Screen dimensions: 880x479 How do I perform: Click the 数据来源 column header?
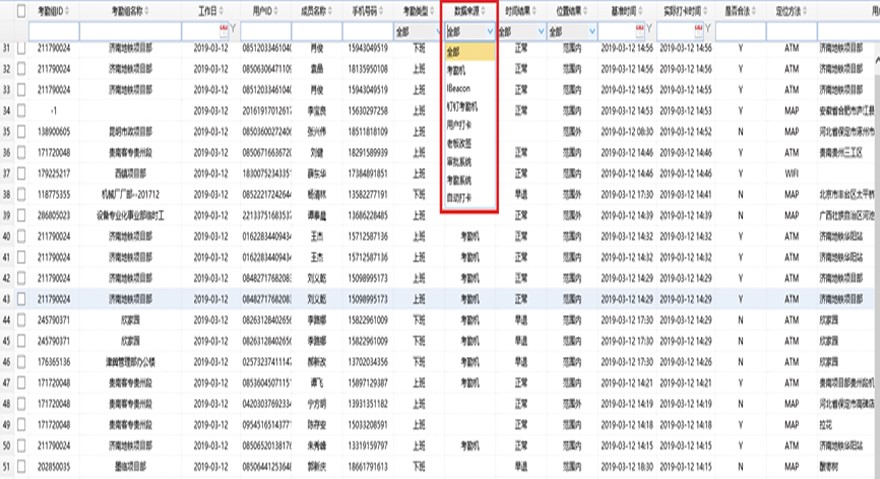click(x=467, y=9)
